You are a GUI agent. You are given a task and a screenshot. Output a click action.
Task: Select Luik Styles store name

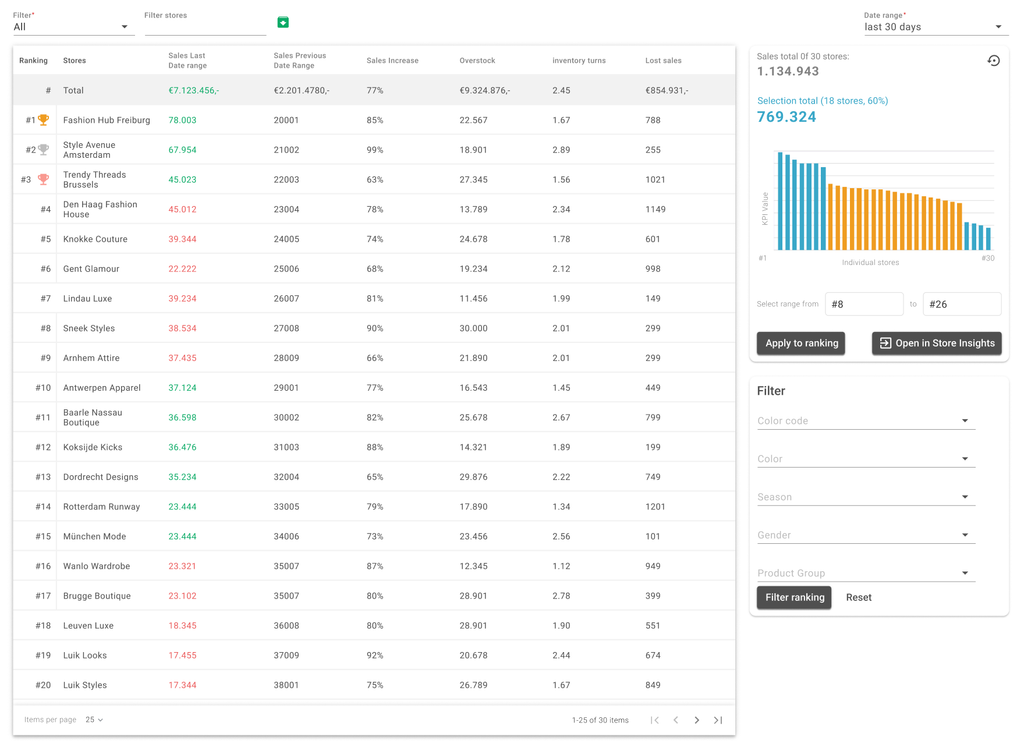(x=84, y=685)
